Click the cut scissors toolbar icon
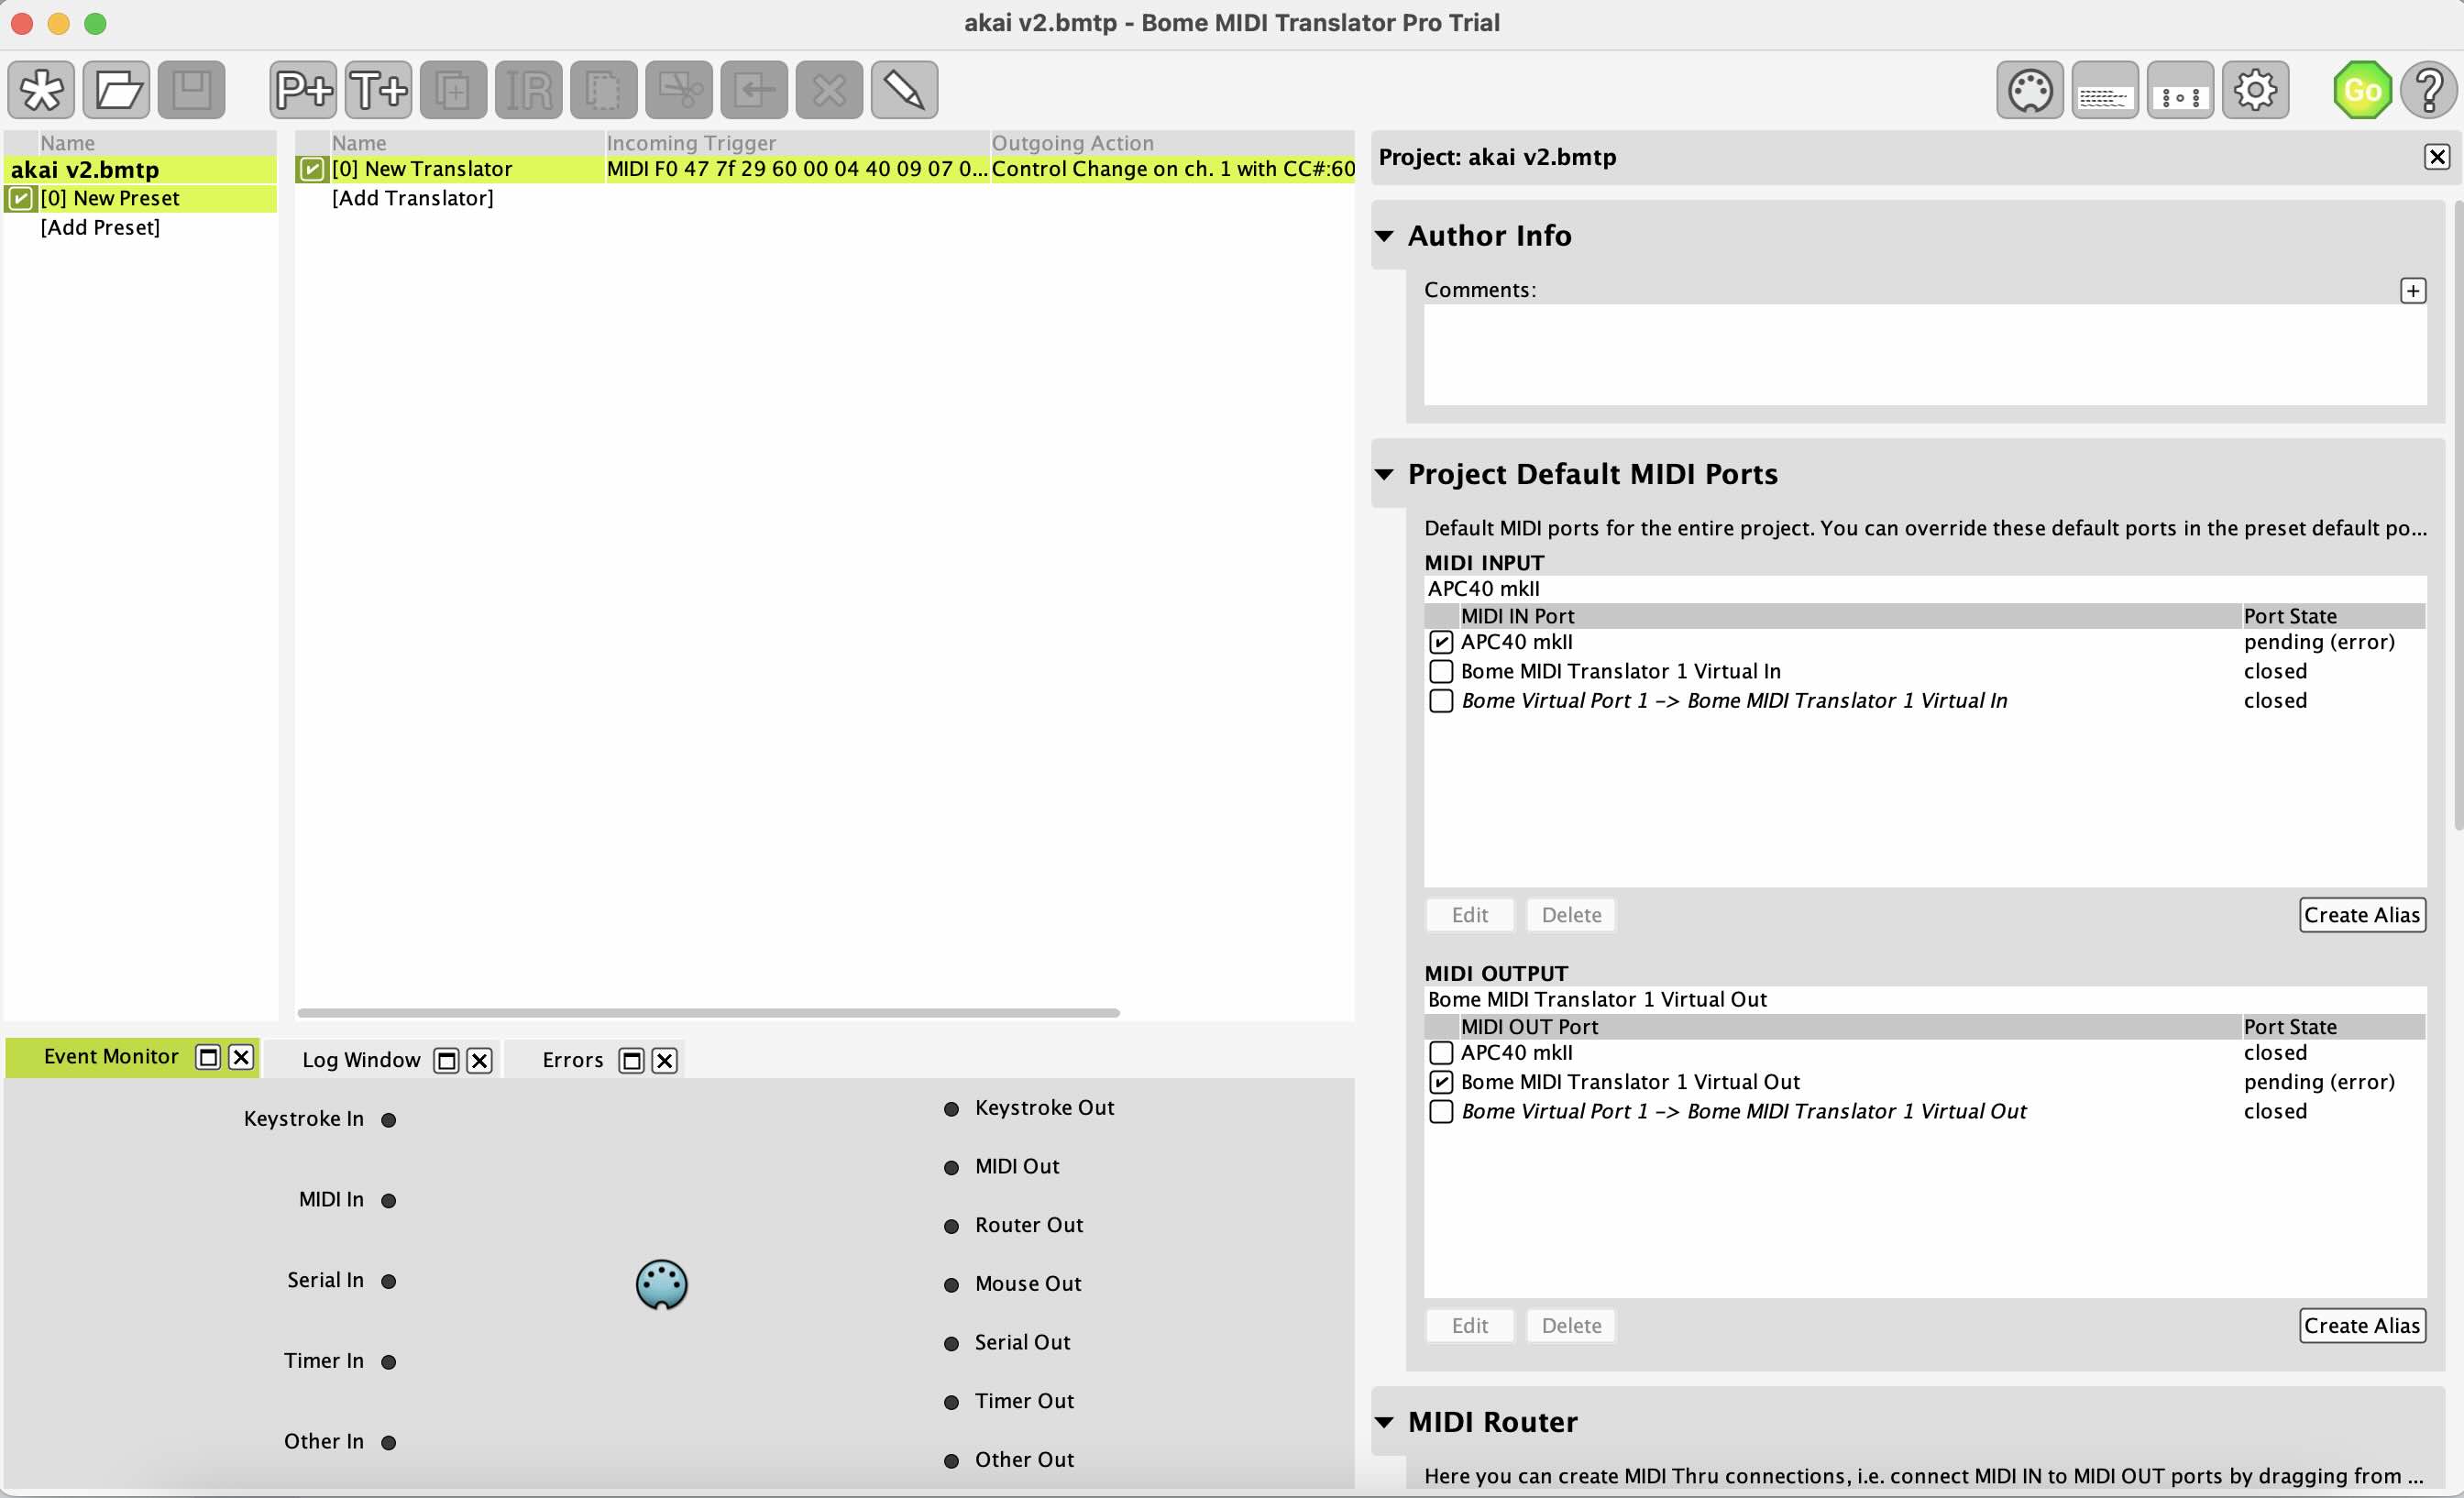Viewport: 2464px width, 1498px height. 678,90
